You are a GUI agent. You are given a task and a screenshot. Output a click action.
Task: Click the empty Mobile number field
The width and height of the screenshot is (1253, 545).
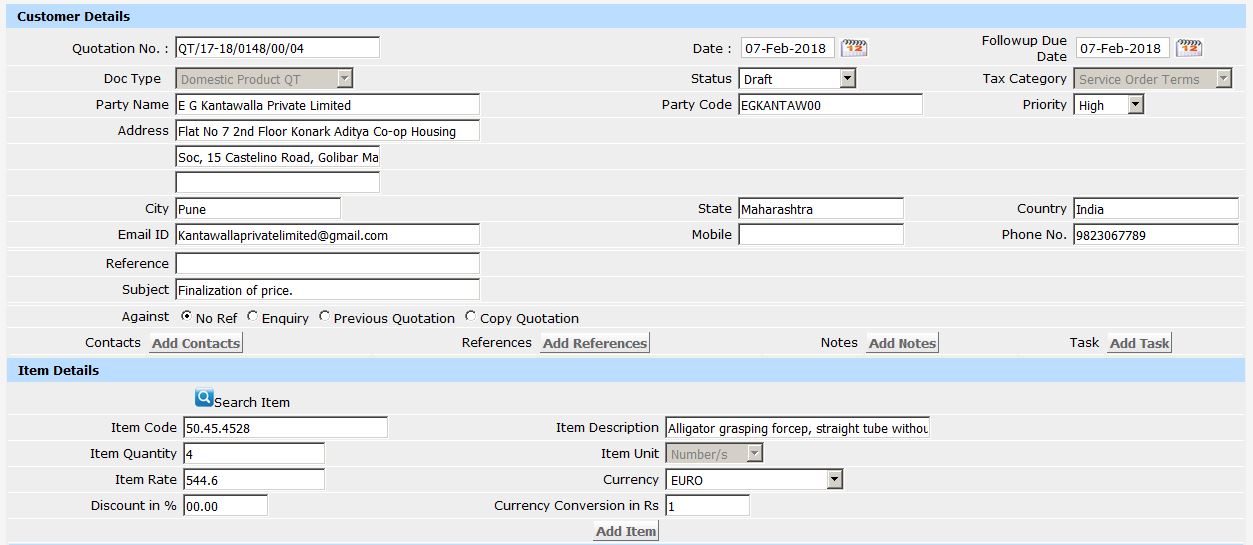820,235
